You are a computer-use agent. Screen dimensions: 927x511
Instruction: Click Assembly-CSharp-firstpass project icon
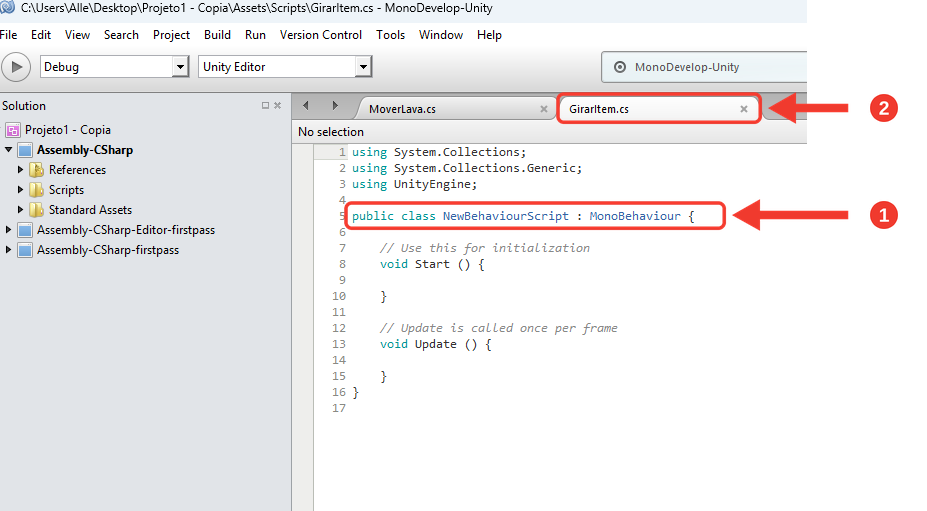coord(25,250)
